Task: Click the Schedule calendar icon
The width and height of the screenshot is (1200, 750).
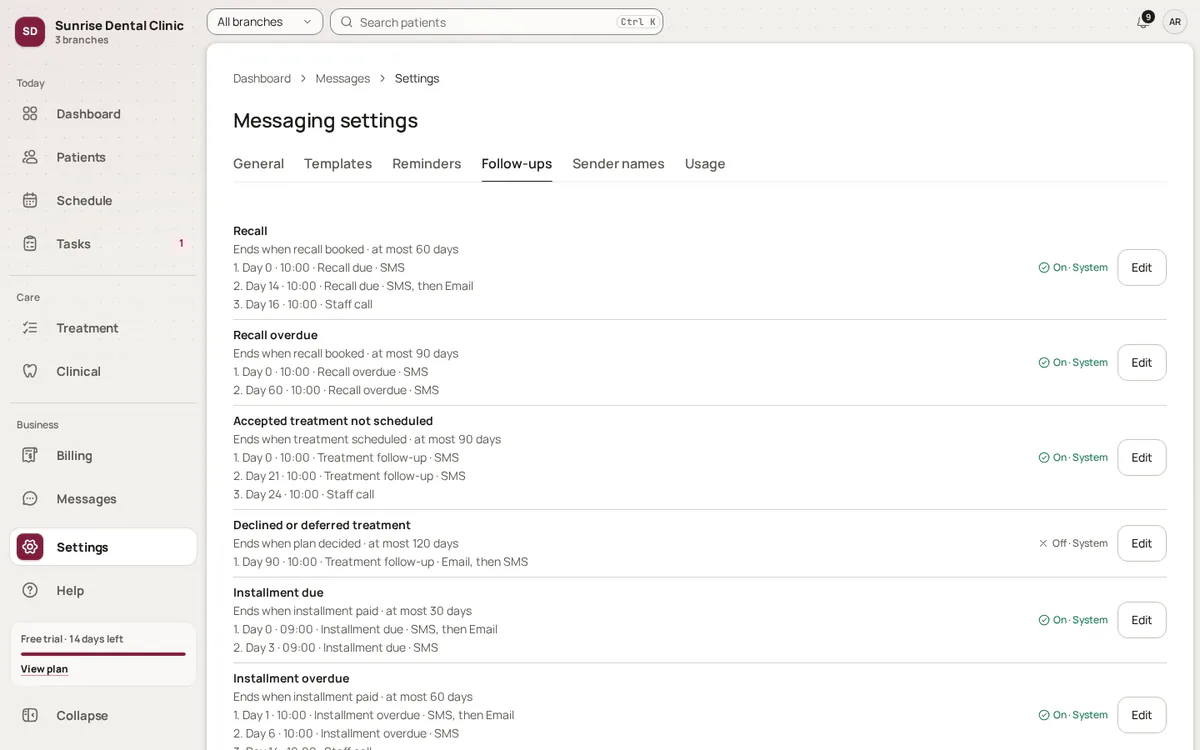Action: 30,200
